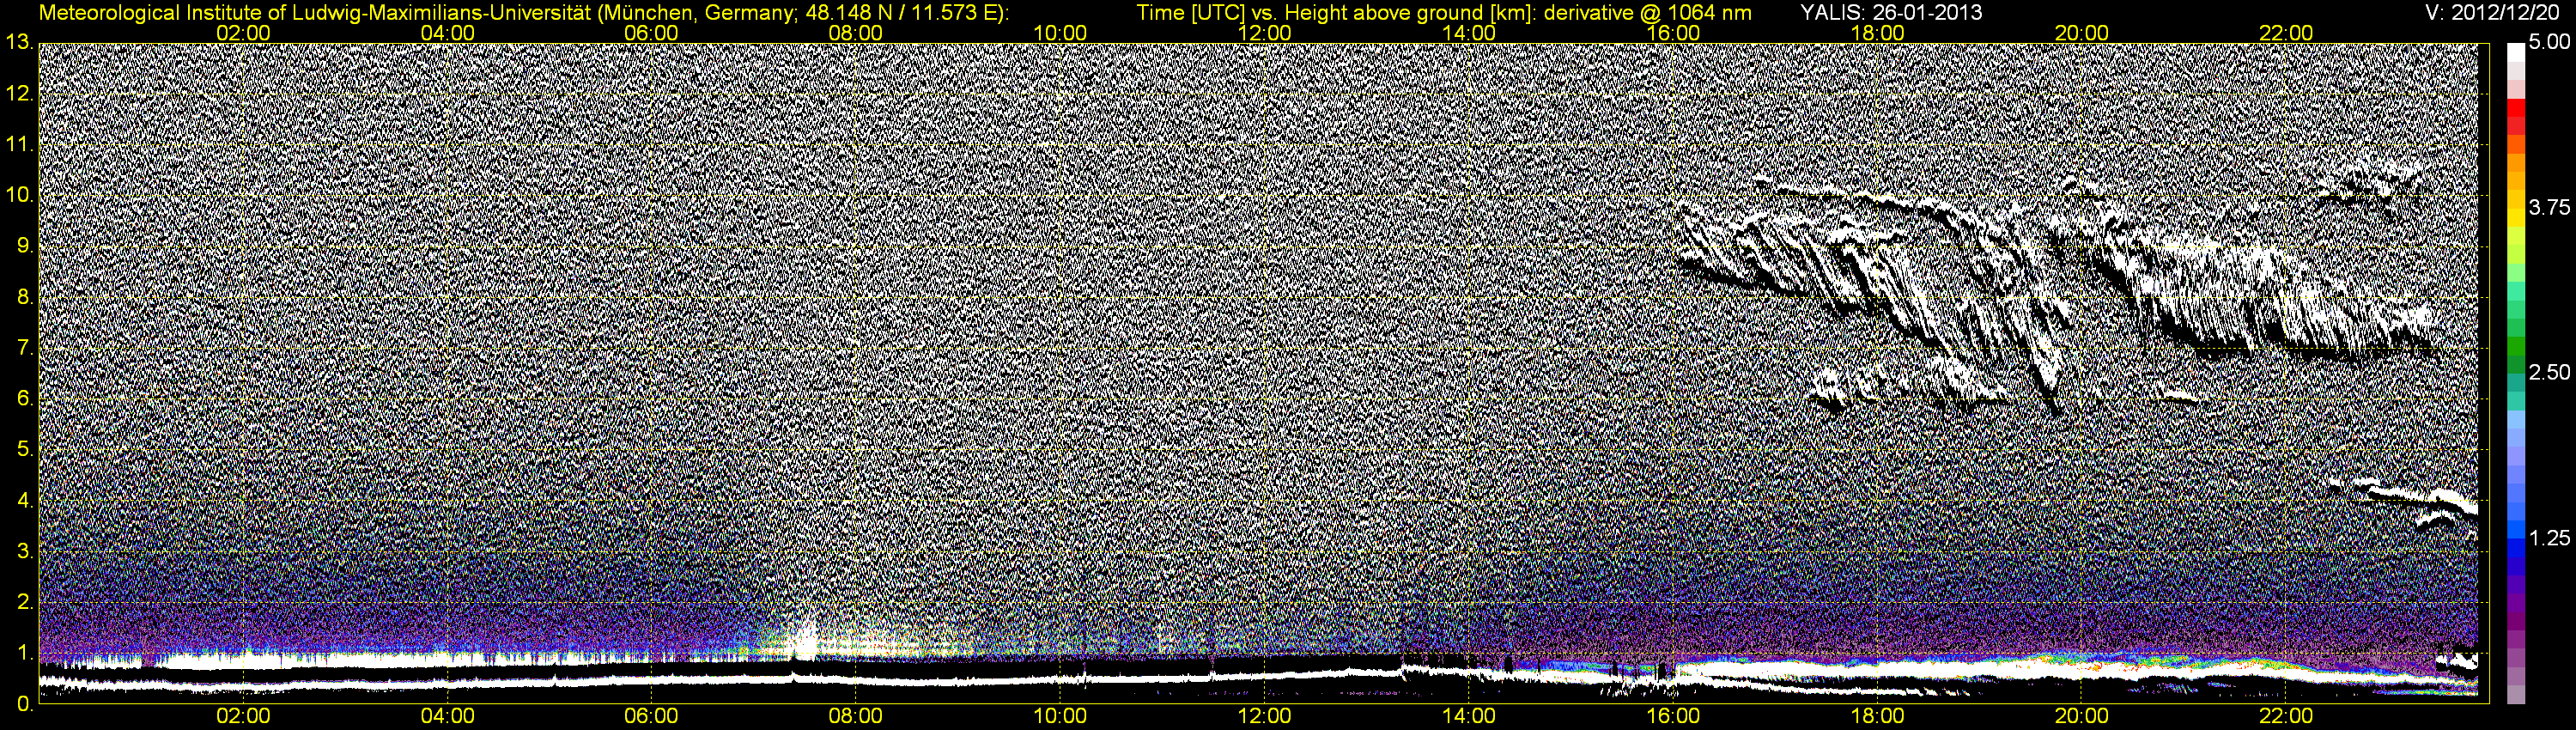Image resolution: width=2576 pixels, height=730 pixels.
Task: Click the height axis label '6.'
Action: [25, 399]
